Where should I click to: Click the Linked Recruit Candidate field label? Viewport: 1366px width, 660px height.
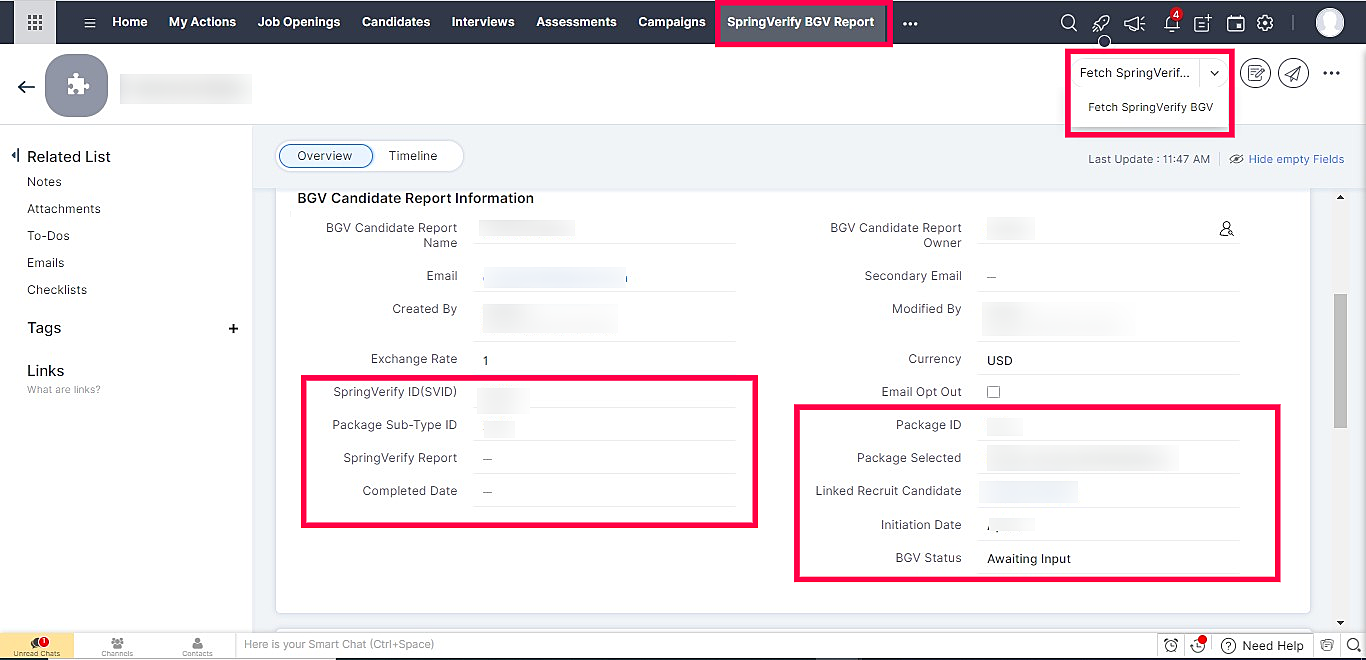coord(888,491)
